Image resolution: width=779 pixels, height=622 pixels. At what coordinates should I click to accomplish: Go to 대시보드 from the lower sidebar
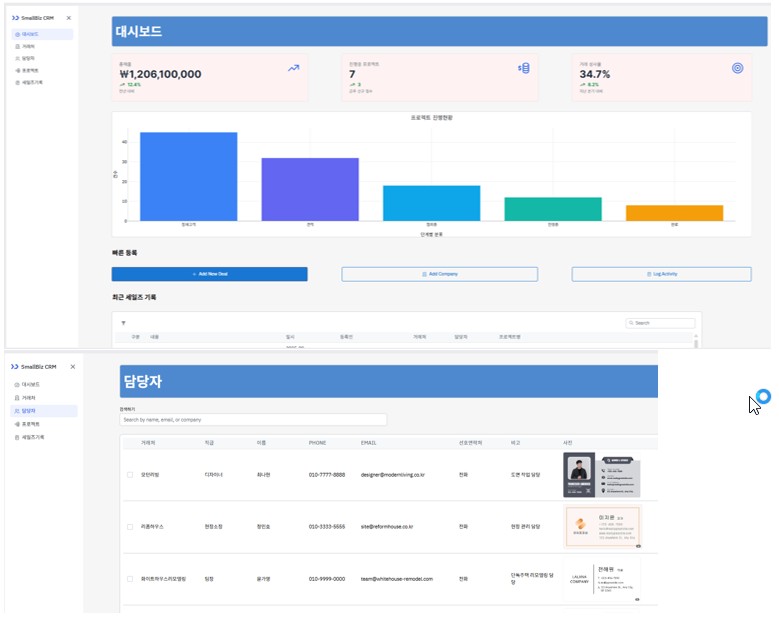point(30,384)
